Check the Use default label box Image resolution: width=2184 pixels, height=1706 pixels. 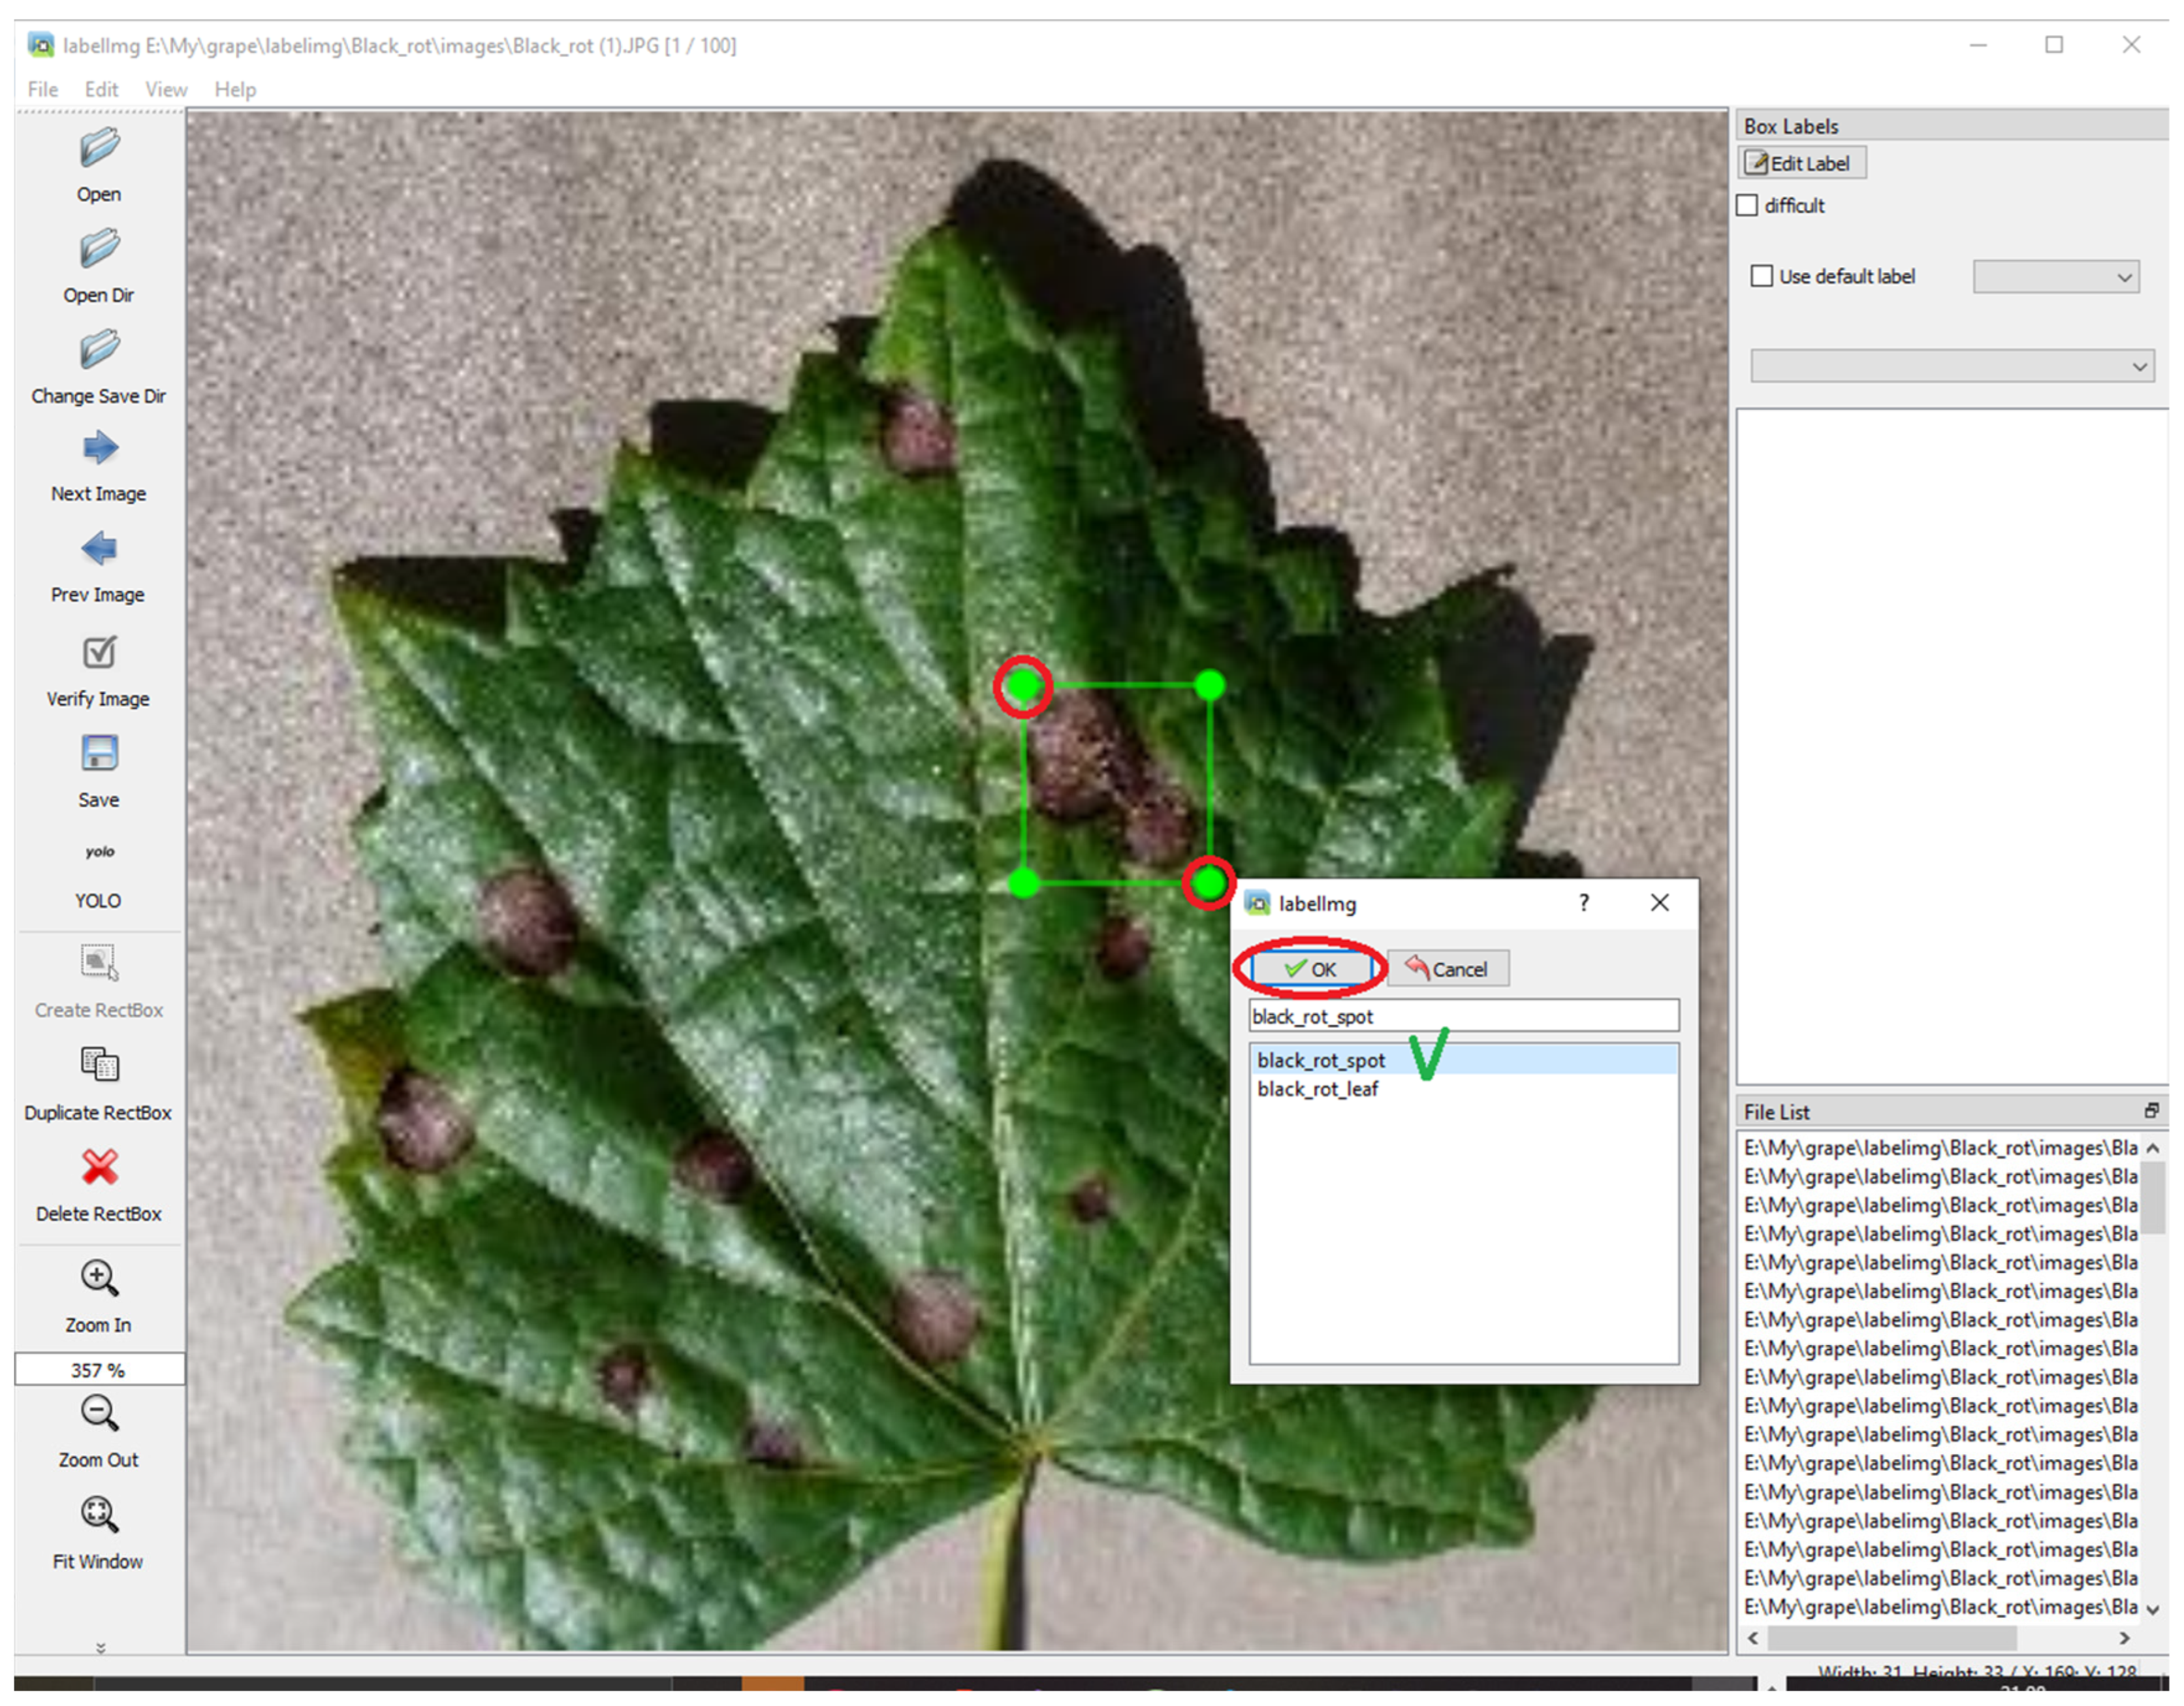1762,277
